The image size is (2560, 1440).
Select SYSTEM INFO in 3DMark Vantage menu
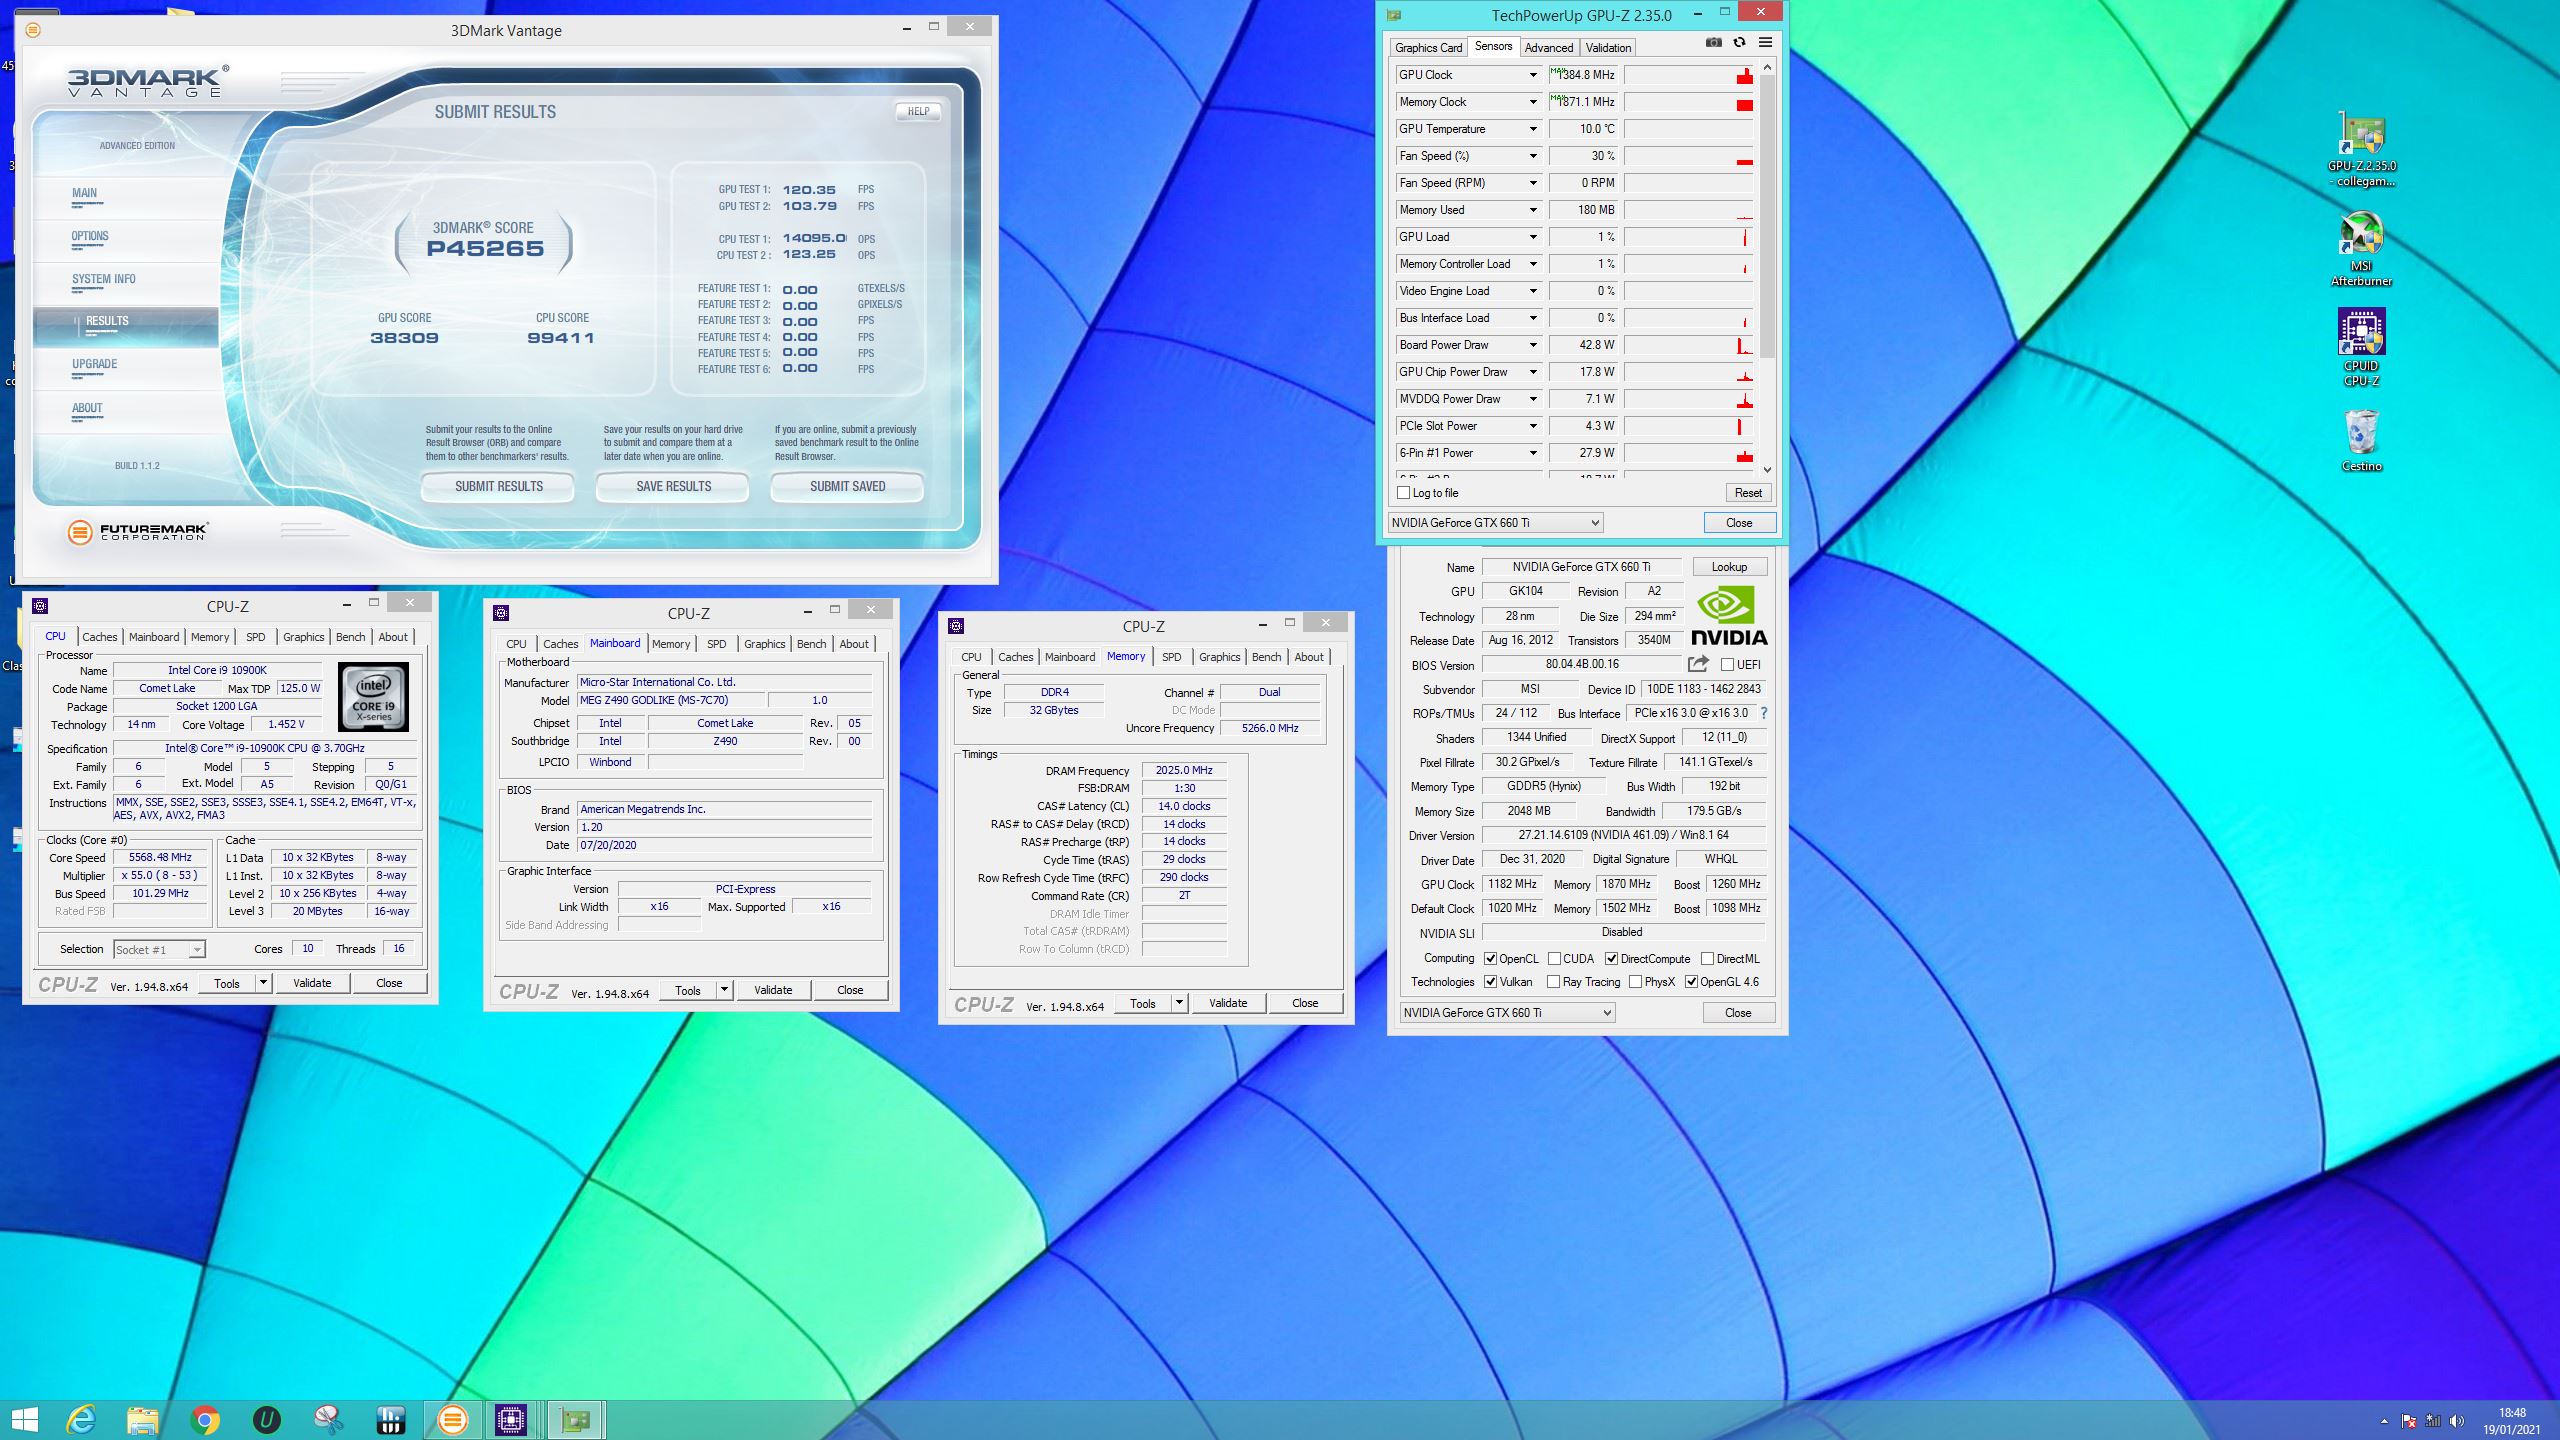[104, 280]
